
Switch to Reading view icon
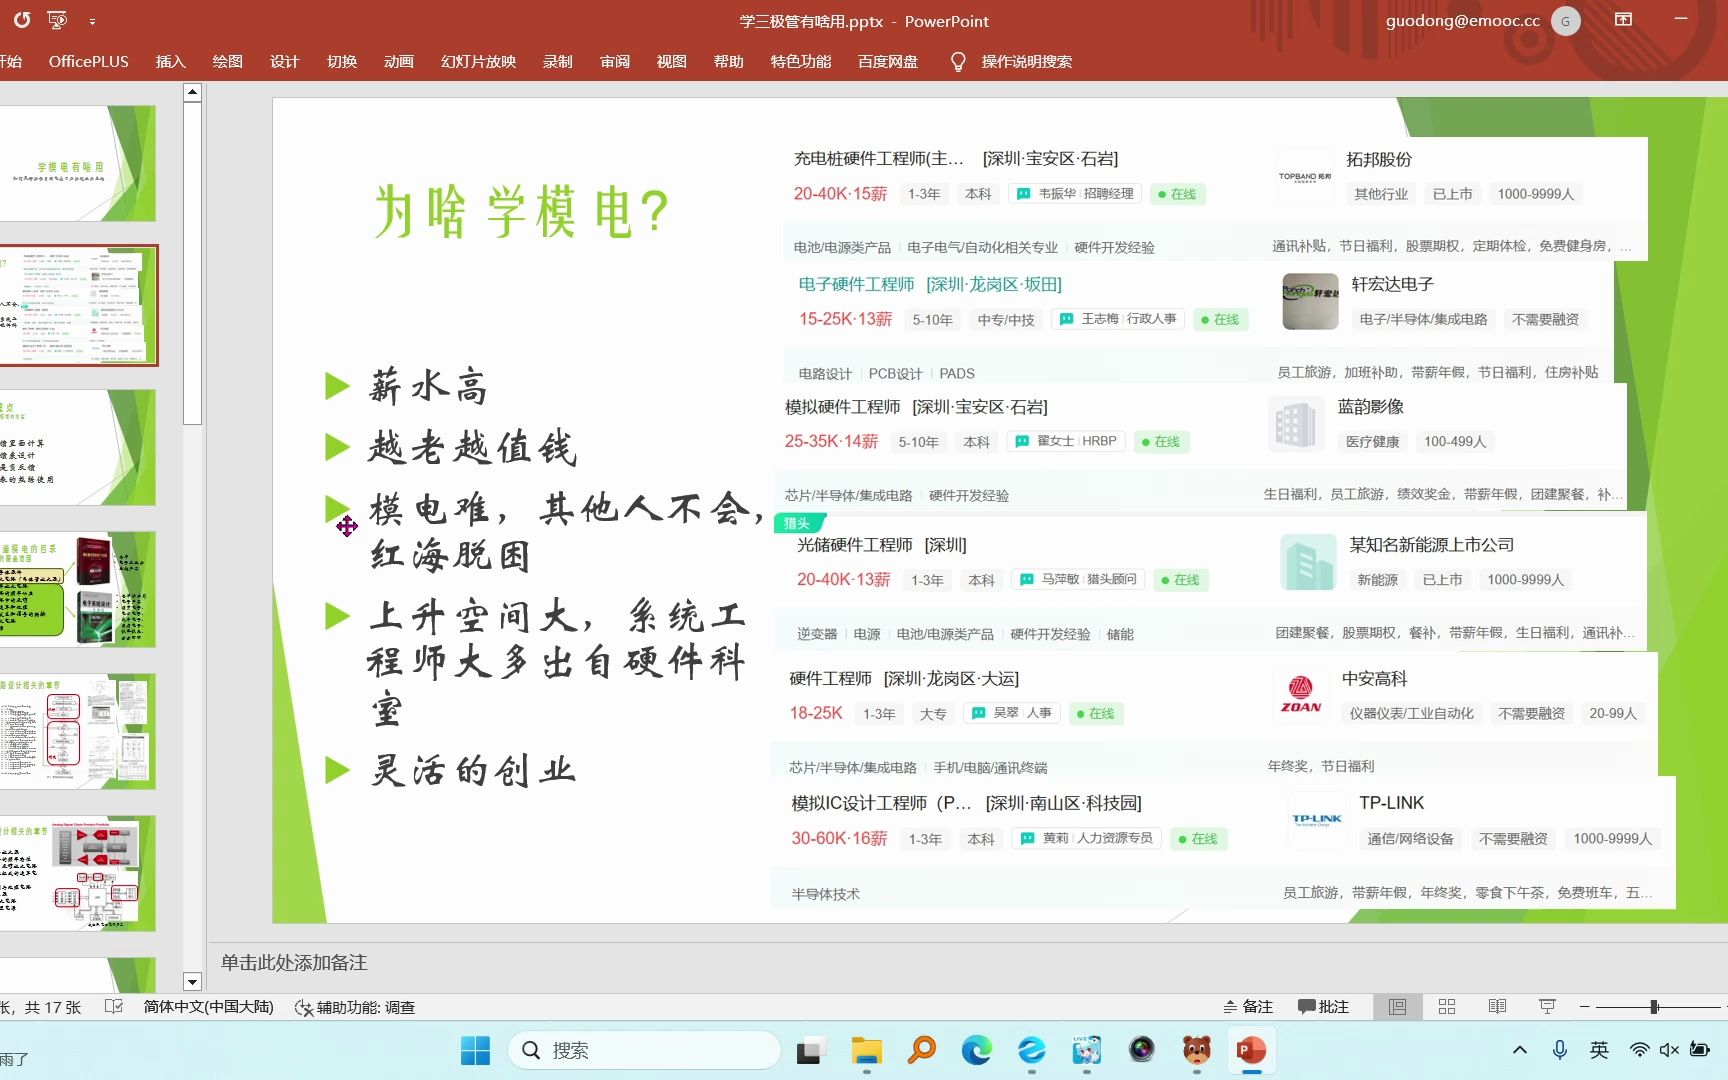[x=1497, y=1007]
